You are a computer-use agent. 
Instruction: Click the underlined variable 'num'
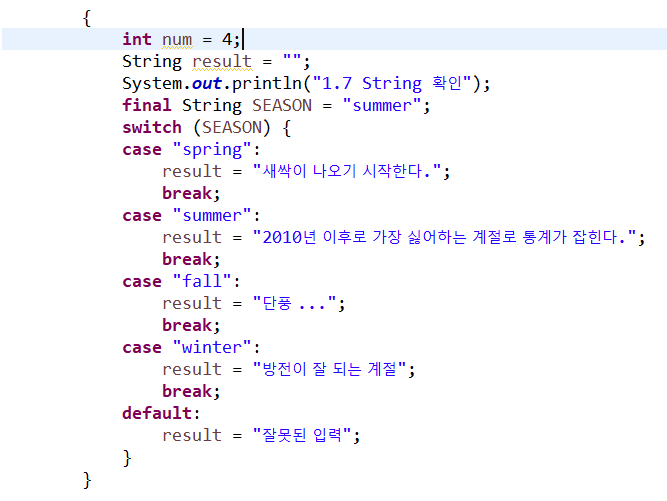tap(177, 40)
